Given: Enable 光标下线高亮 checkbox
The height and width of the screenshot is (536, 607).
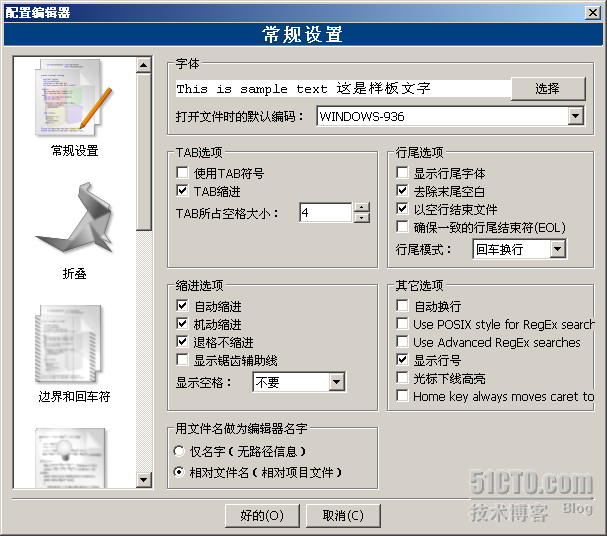Looking at the screenshot, I should pyautogui.click(x=402, y=378).
